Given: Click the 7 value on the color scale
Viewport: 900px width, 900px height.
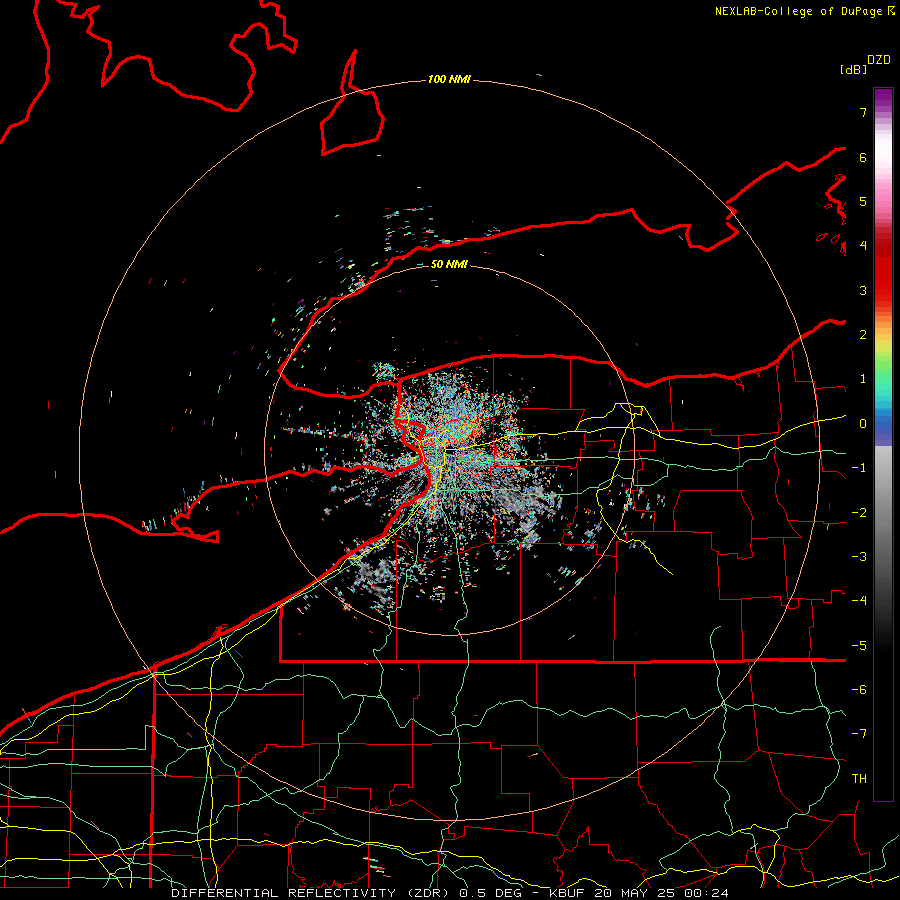Looking at the screenshot, I should [x=863, y=112].
